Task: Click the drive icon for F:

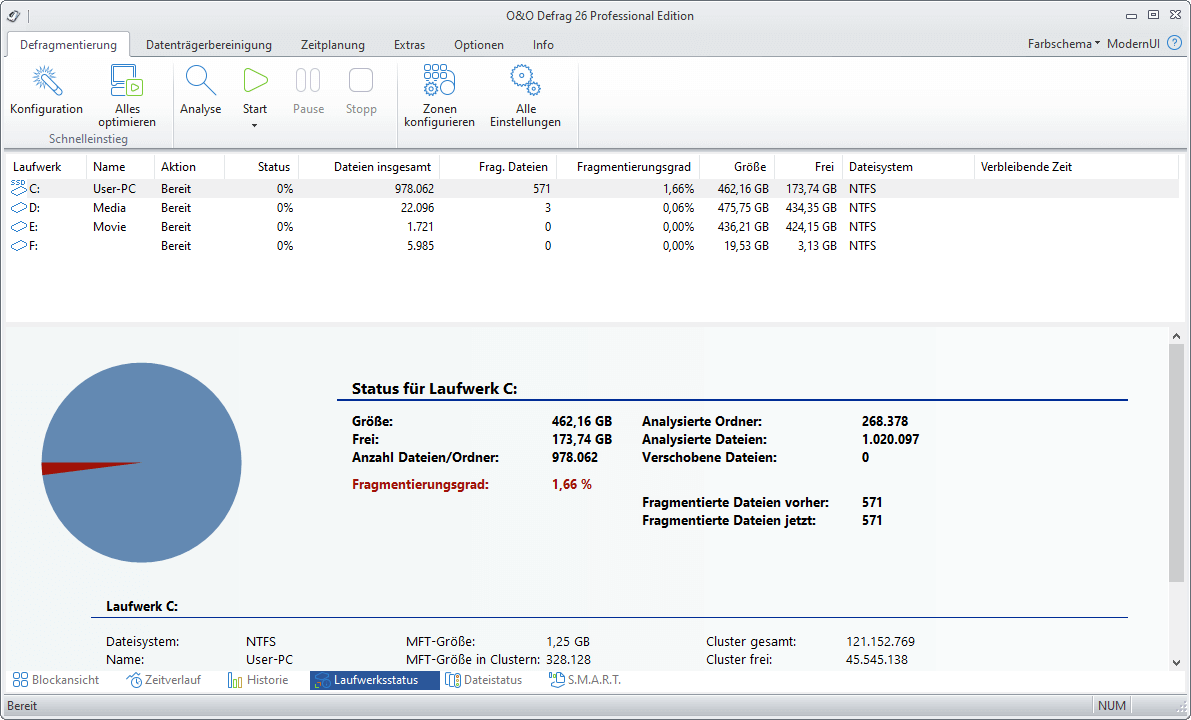Action: [18, 245]
